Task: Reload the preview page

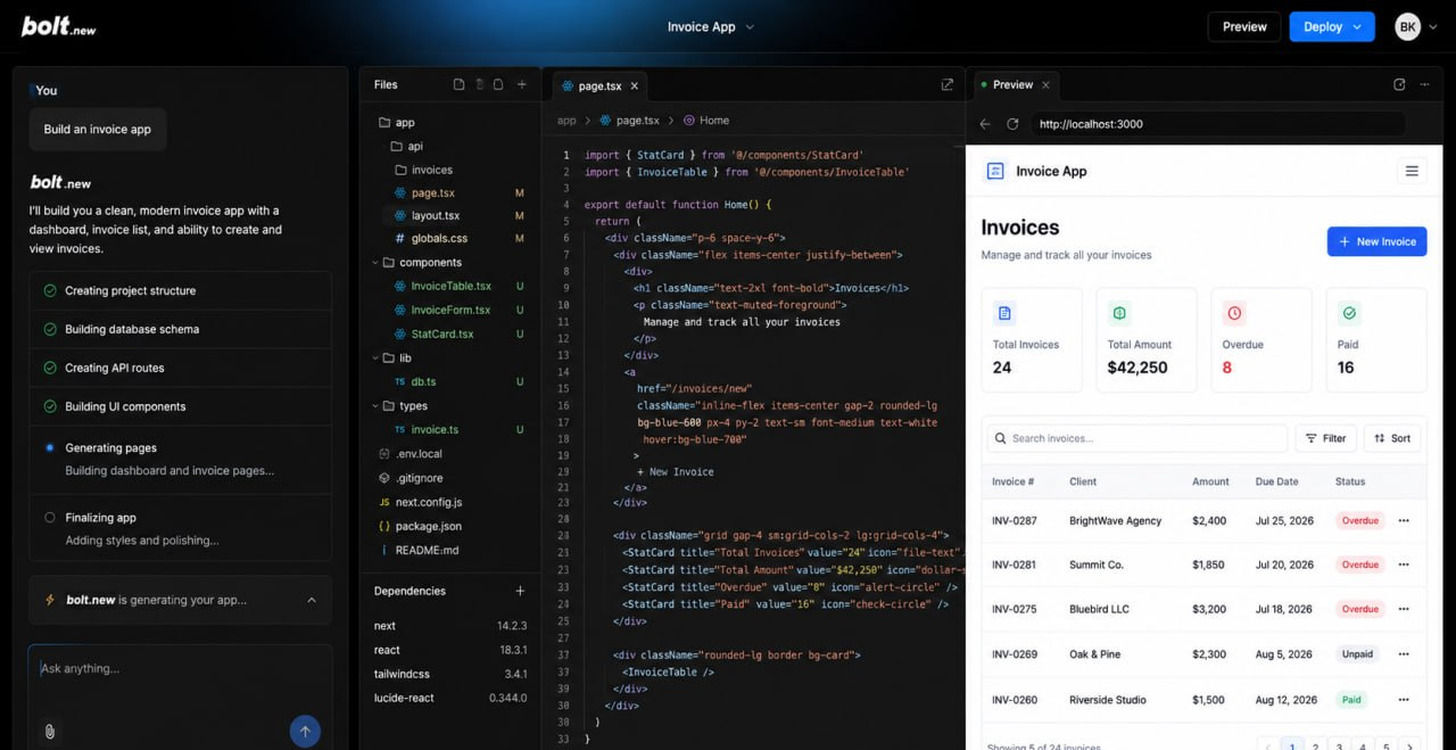Action: tap(1012, 124)
